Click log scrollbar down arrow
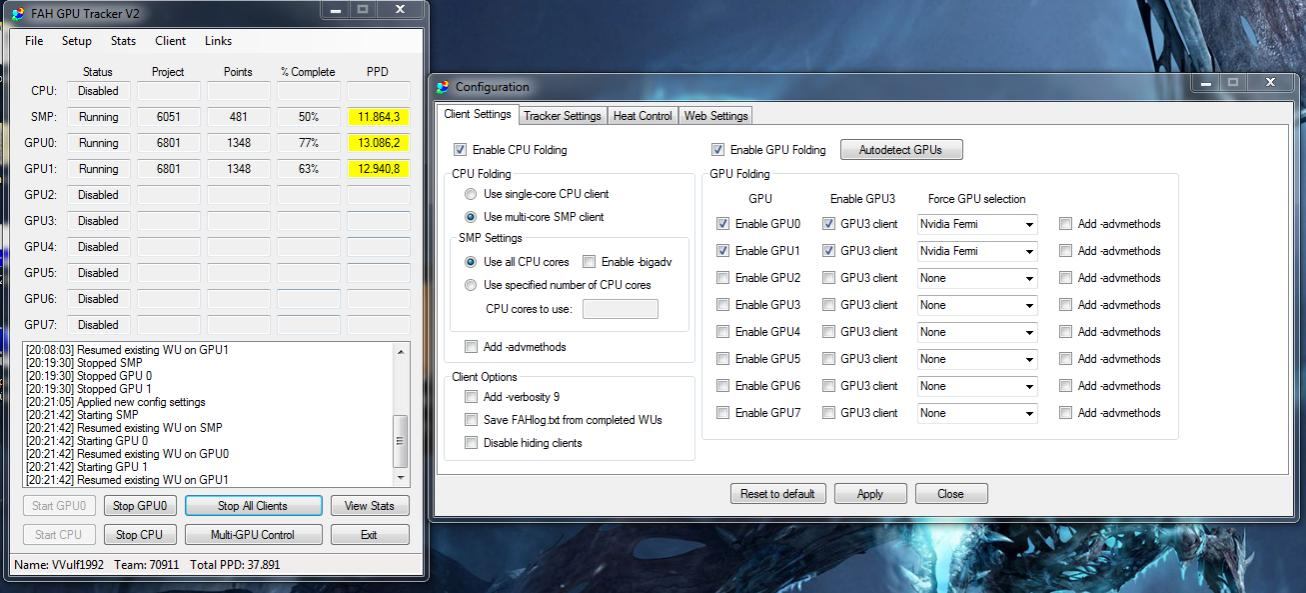1306x593 pixels. [x=401, y=478]
